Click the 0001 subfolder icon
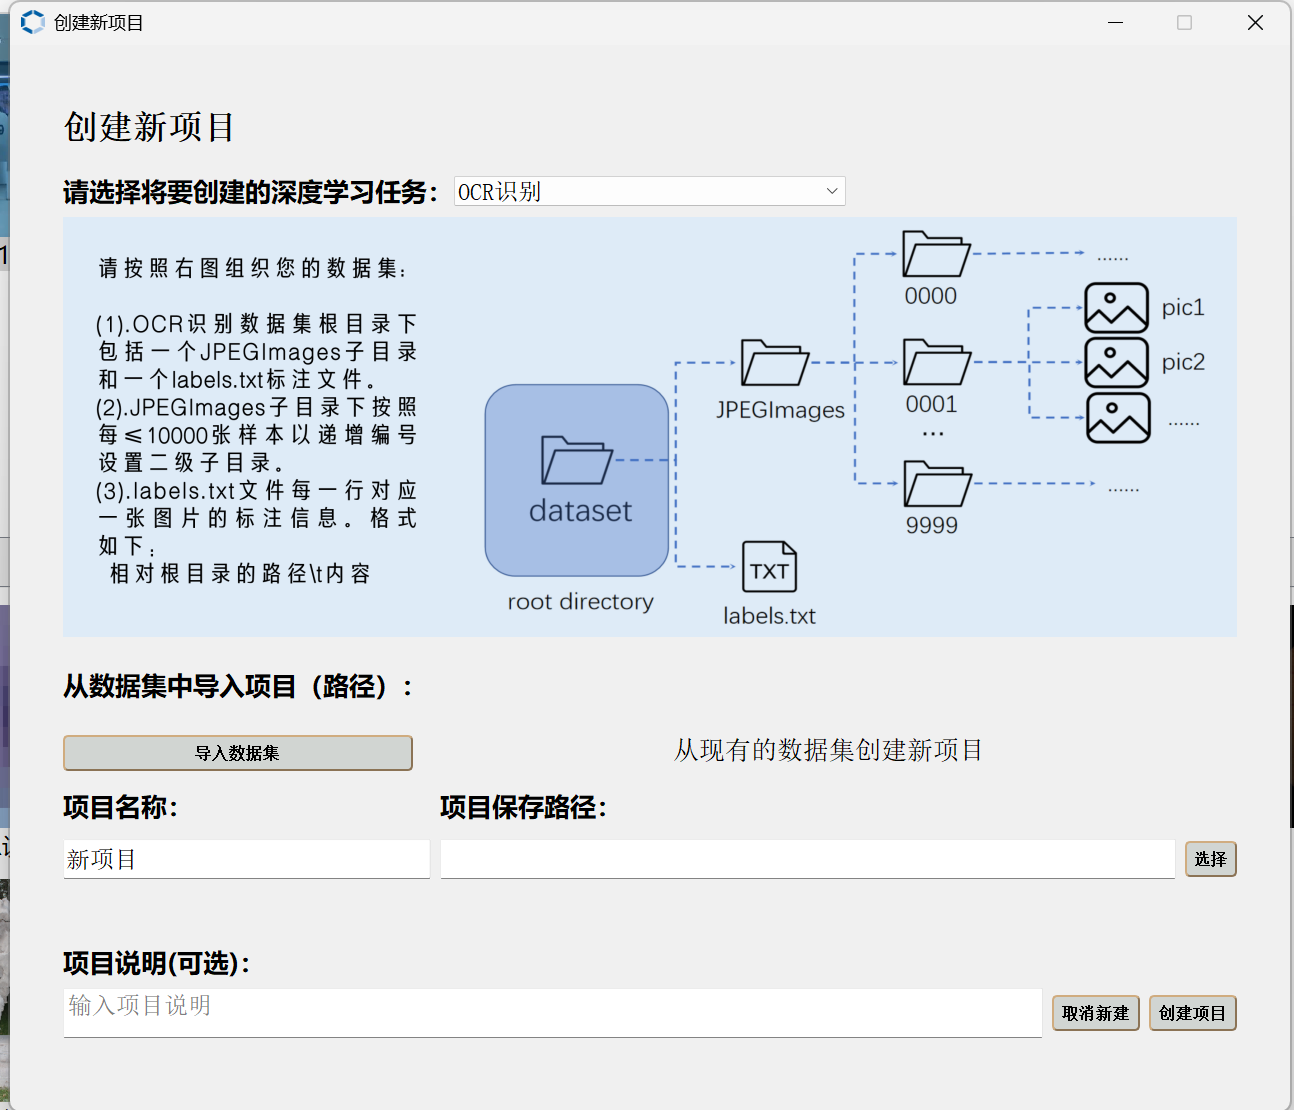The height and width of the screenshot is (1110, 1294). point(936,362)
